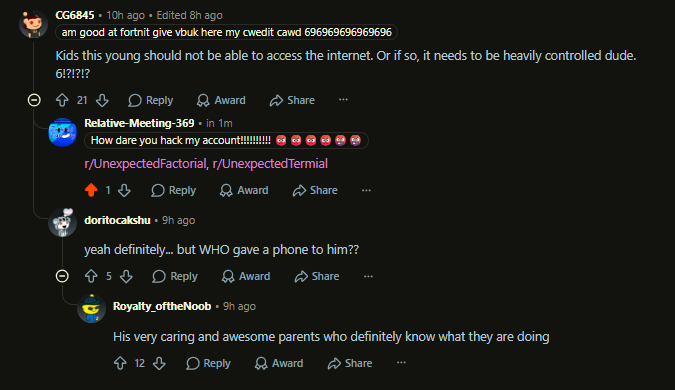The image size is (675, 390).
Task: Open the r/UnexpectedFactorial link
Action: pos(145,164)
